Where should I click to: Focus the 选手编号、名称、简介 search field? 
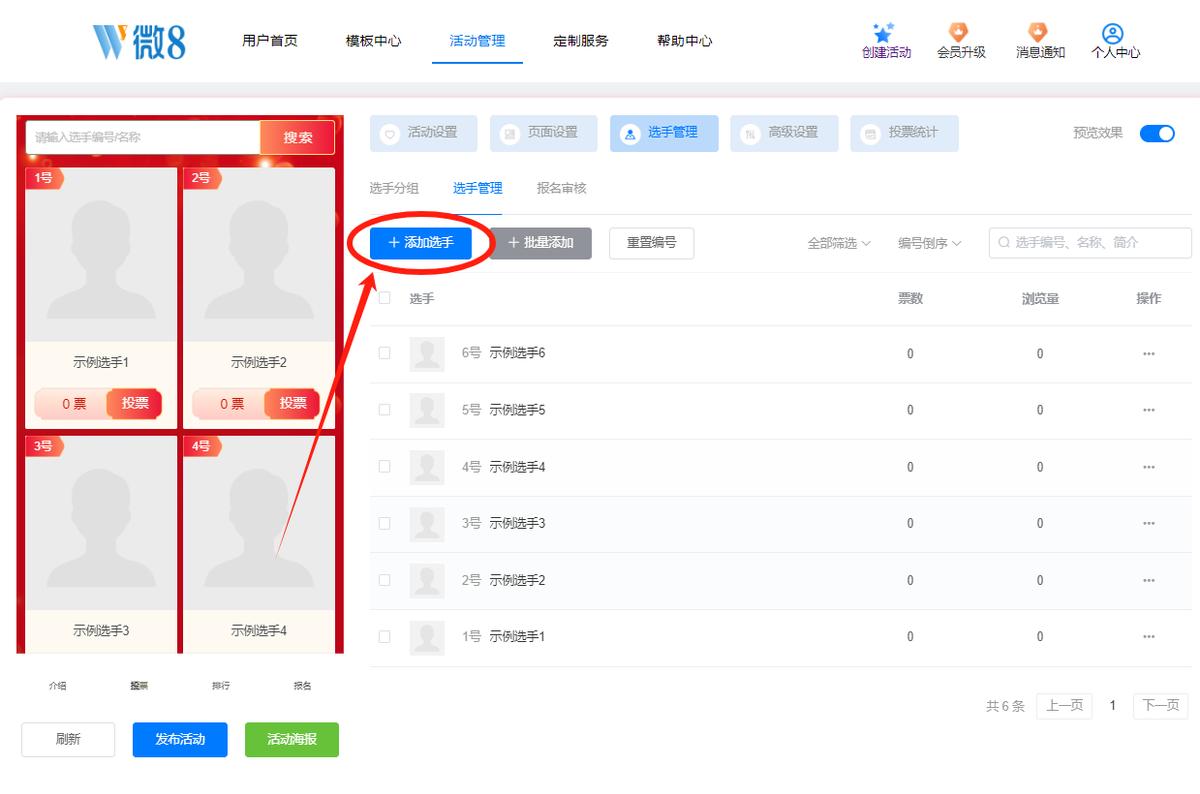tap(1090, 243)
